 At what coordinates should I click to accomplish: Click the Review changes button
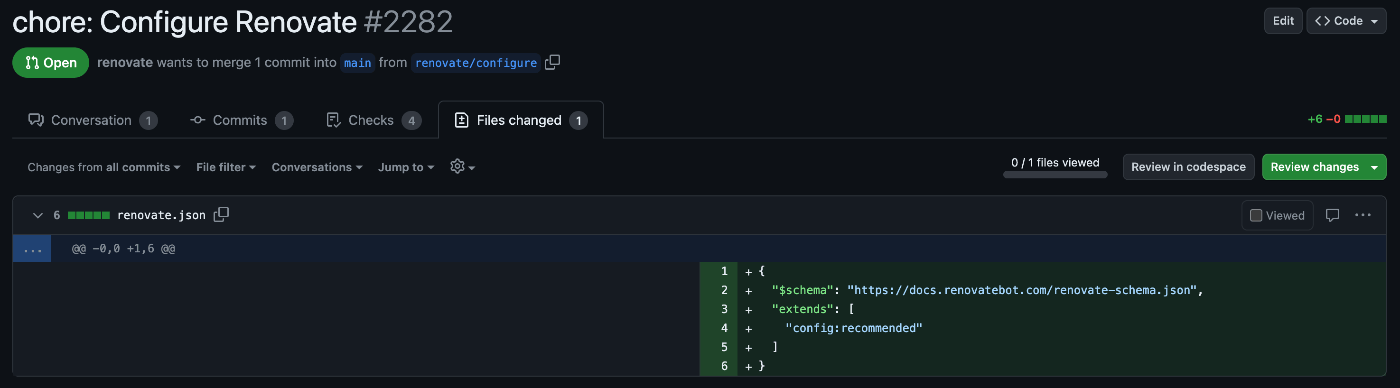(1324, 167)
